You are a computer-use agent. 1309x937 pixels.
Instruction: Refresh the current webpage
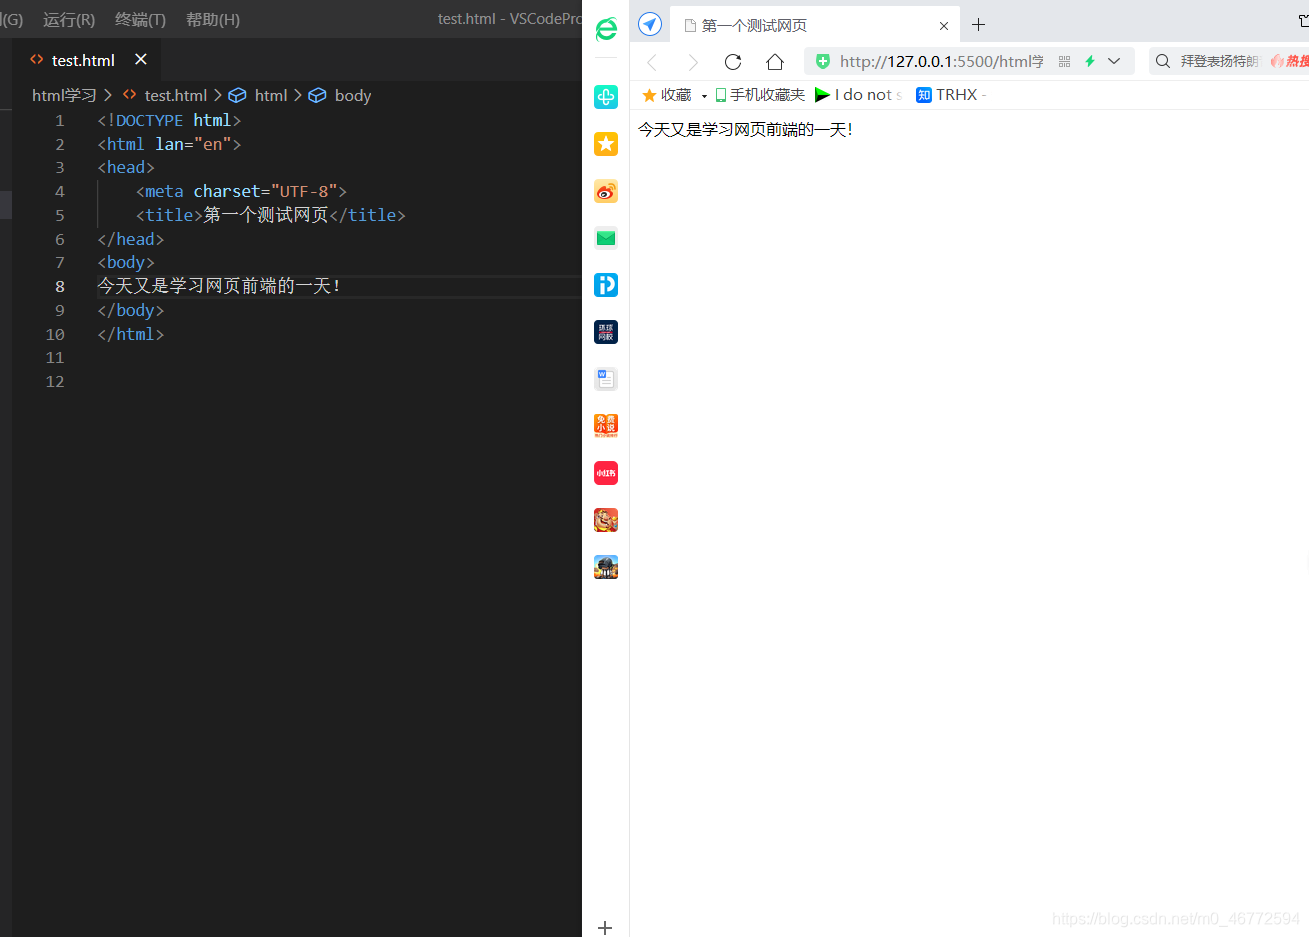point(733,61)
